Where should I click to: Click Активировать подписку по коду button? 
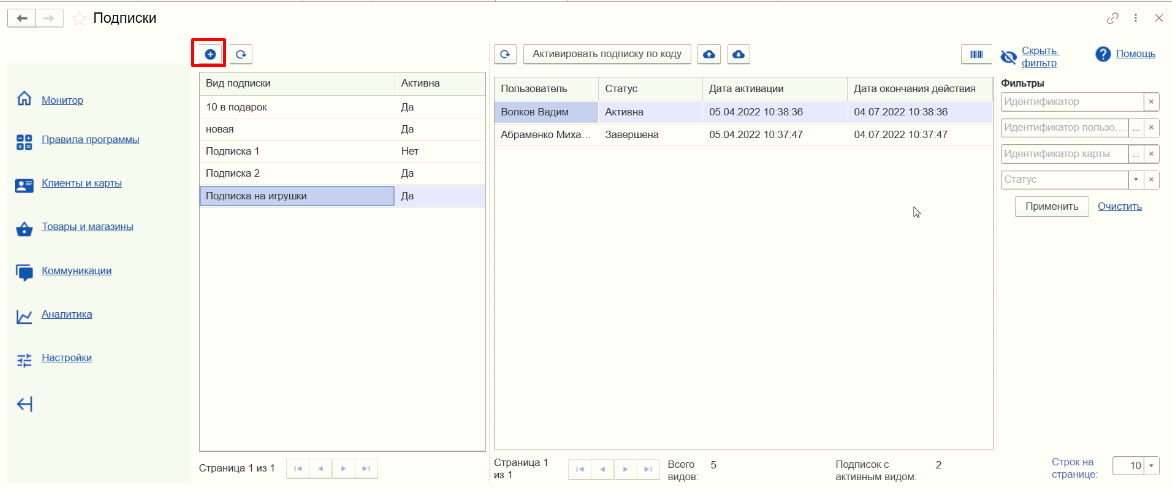click(606, 54)
